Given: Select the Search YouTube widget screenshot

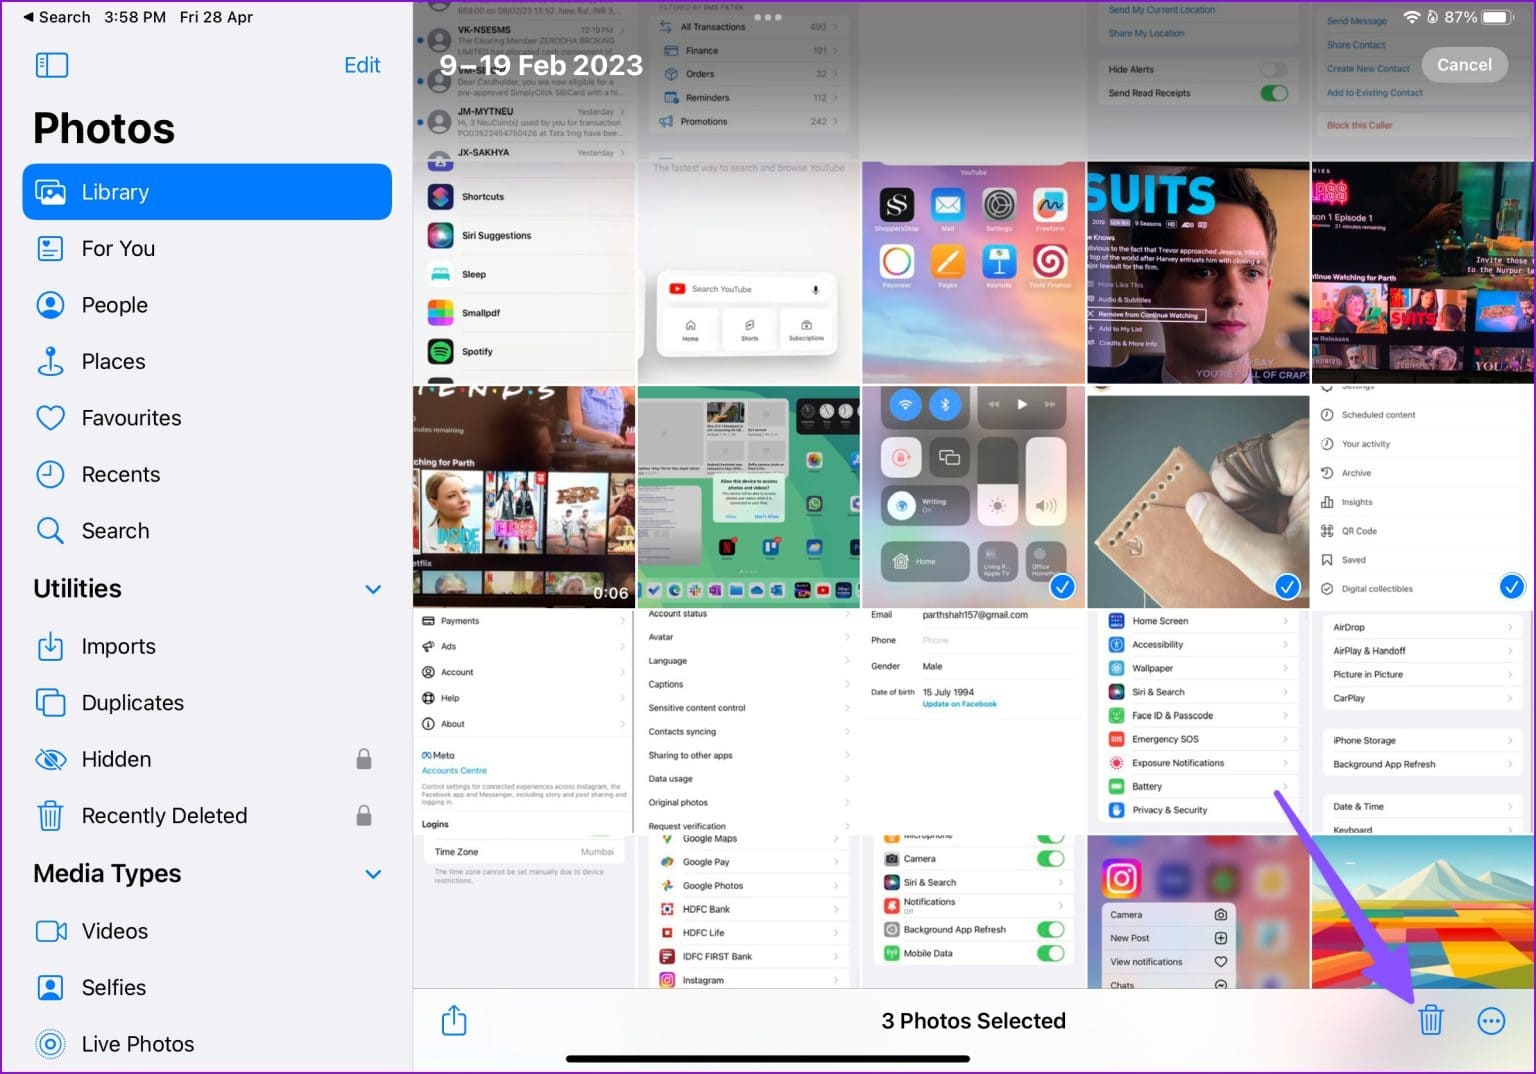Looking at the screenshot, I should tap(749, 272).
